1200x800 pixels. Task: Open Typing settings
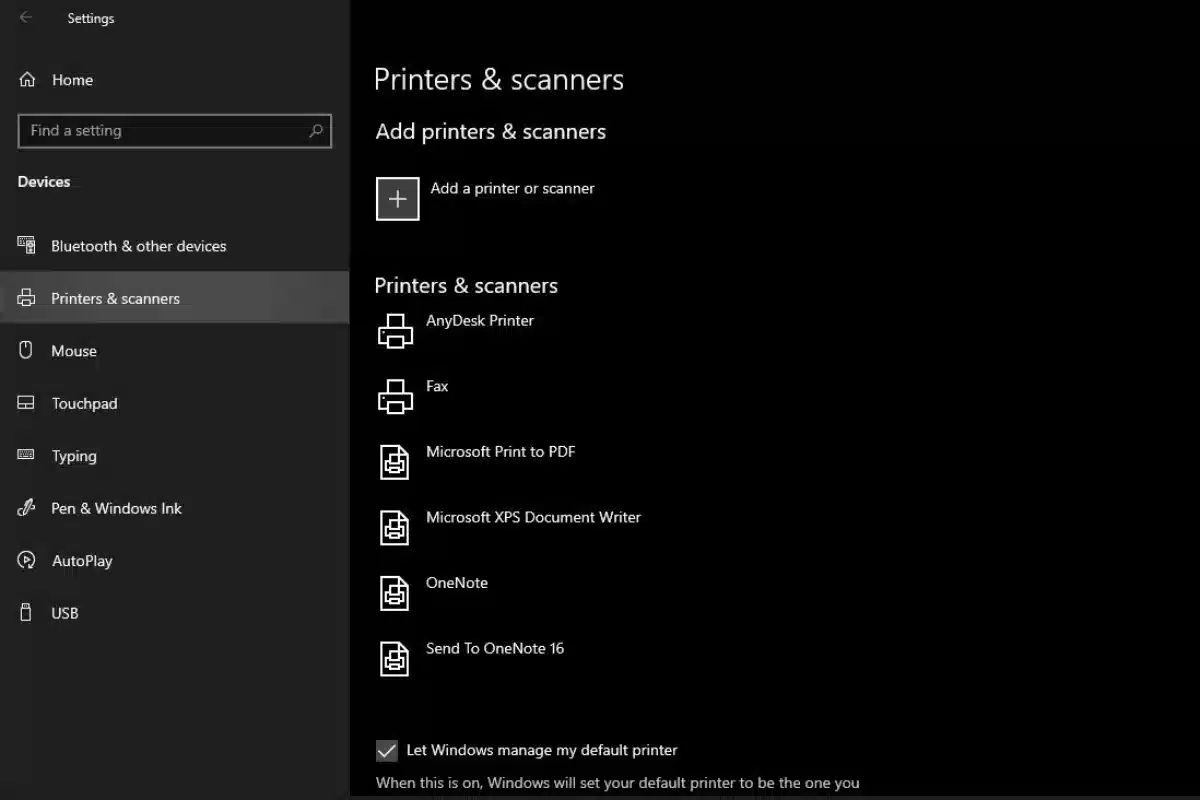coord(74,456)
